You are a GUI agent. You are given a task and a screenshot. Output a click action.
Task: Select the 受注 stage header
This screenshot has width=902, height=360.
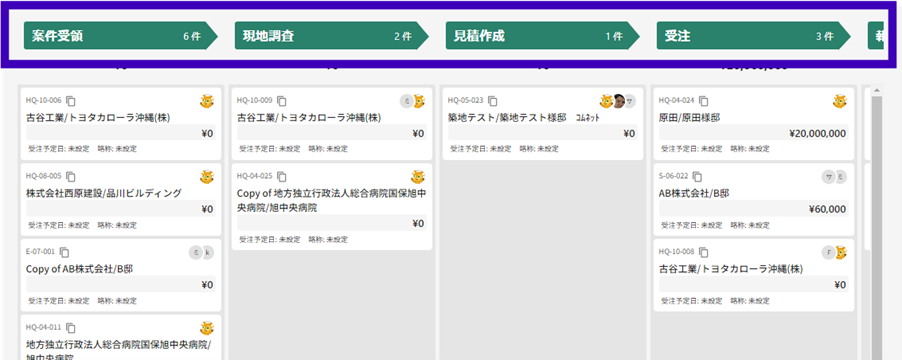point(754,36)
